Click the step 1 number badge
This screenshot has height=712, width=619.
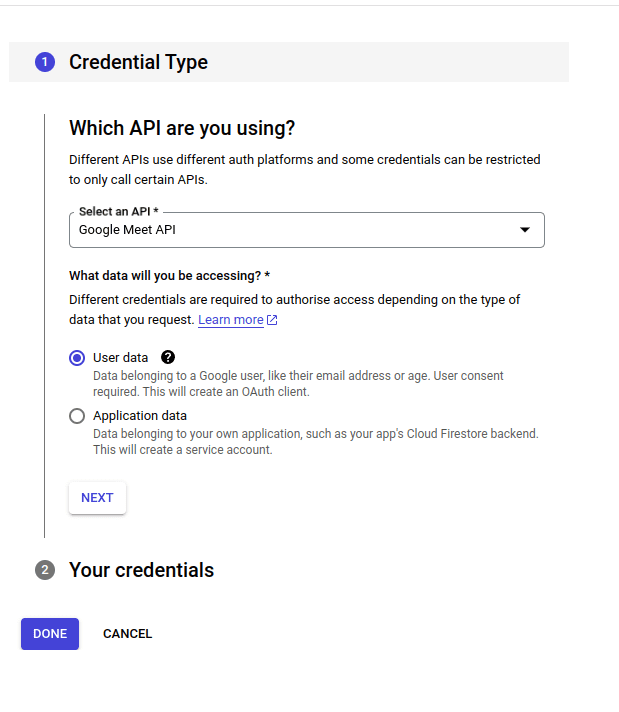[x=45, y=62]
